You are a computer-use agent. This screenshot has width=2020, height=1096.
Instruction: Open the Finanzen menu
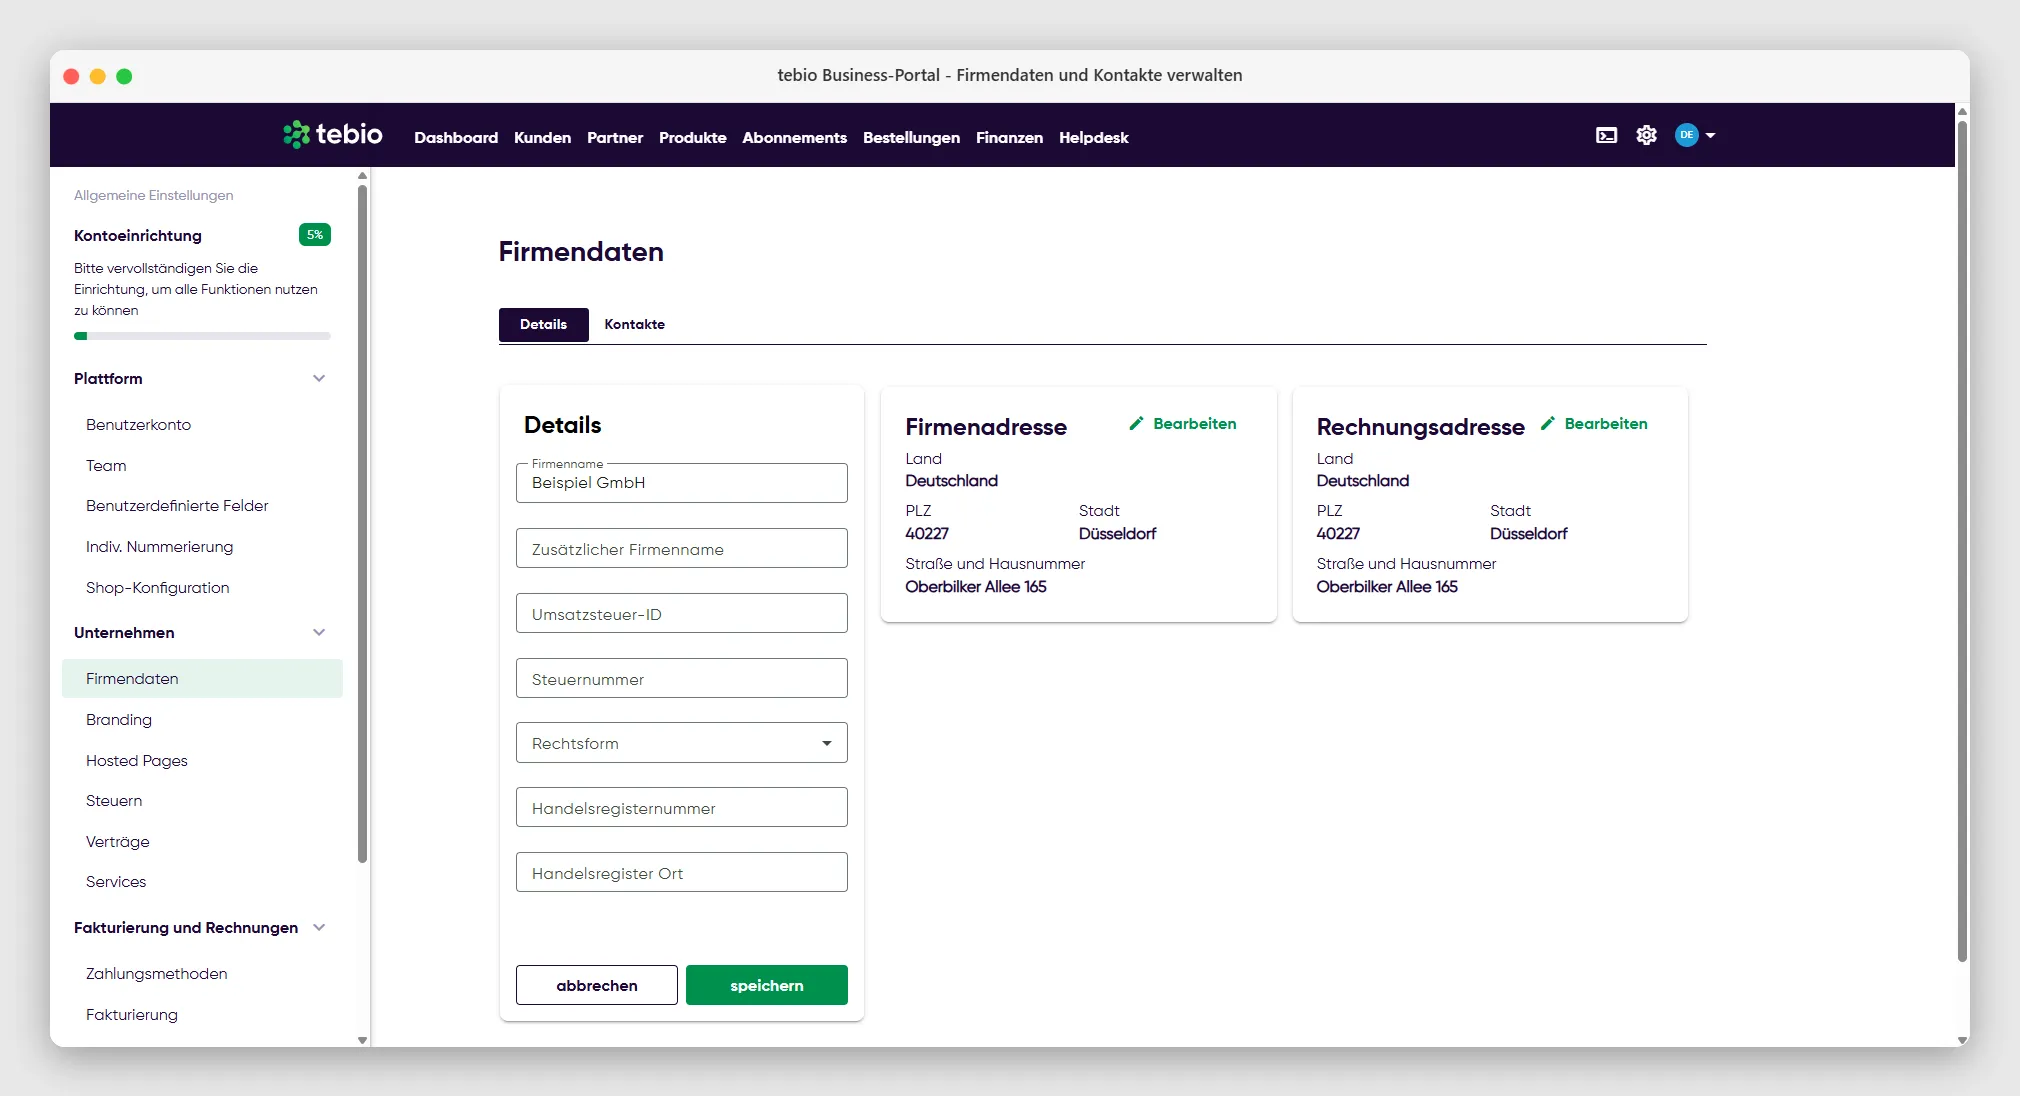[x=1009, y=137]
